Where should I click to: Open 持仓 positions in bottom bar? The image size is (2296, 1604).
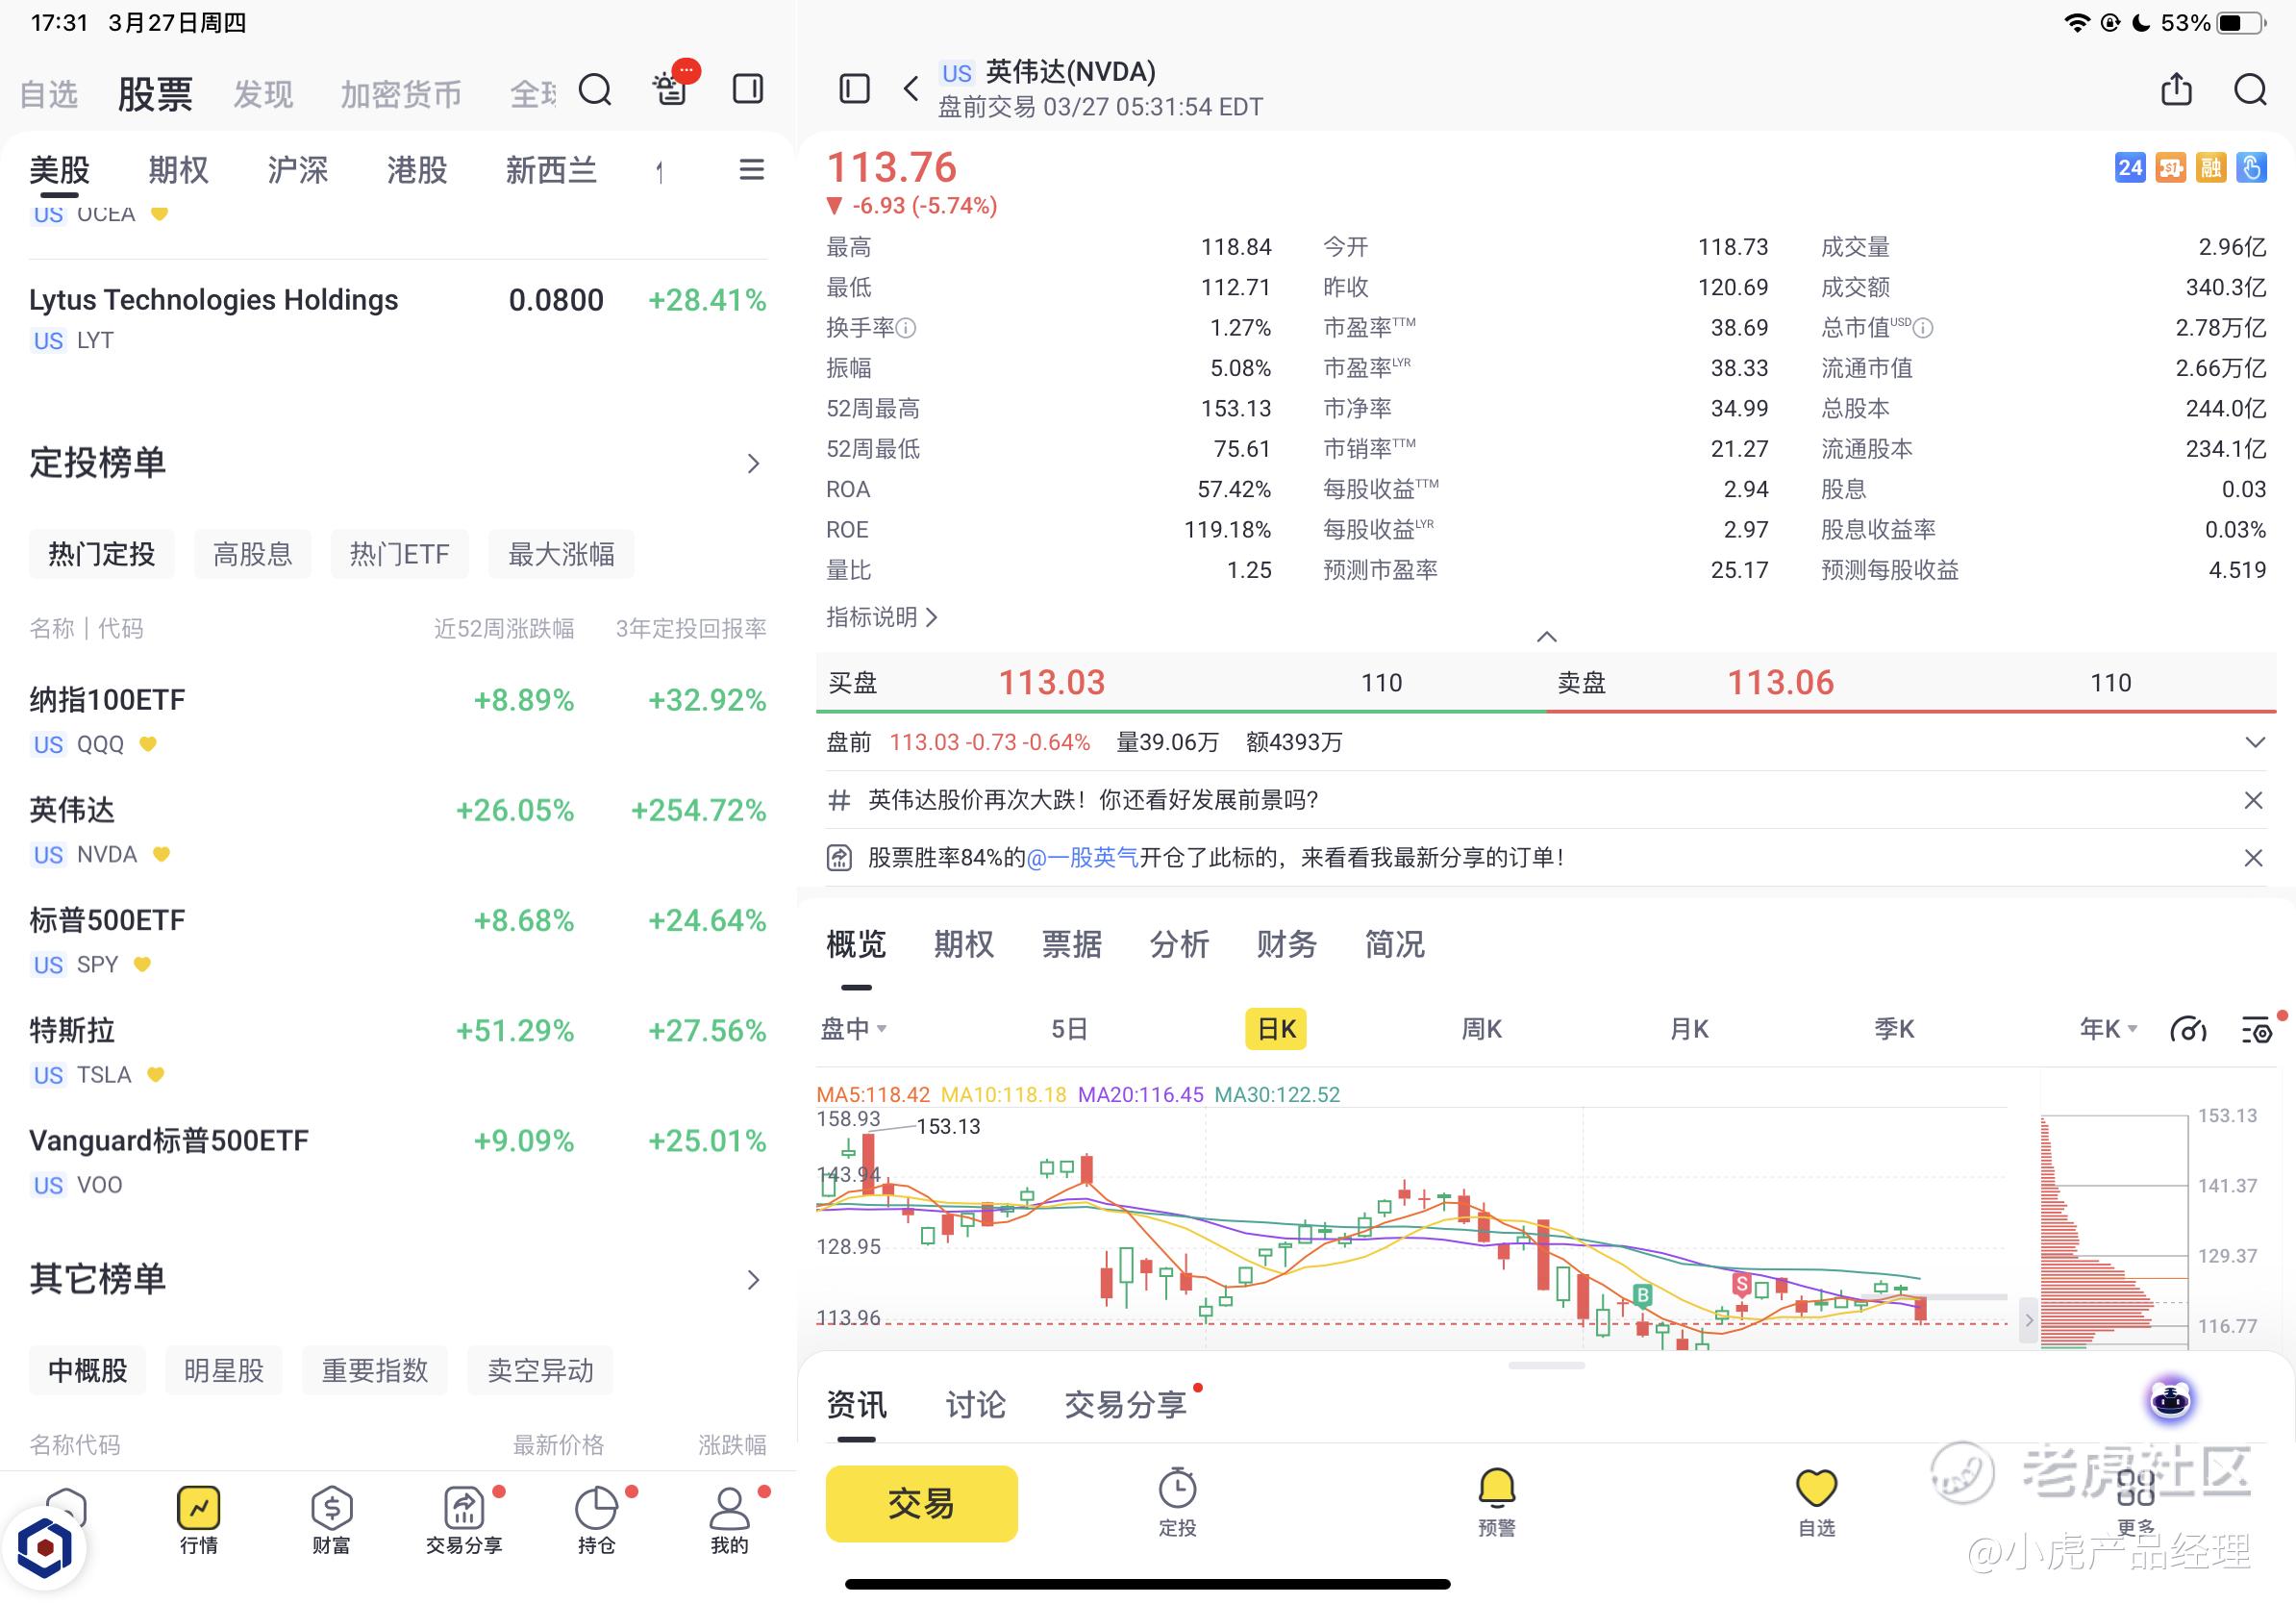(x=597, y=1520)
